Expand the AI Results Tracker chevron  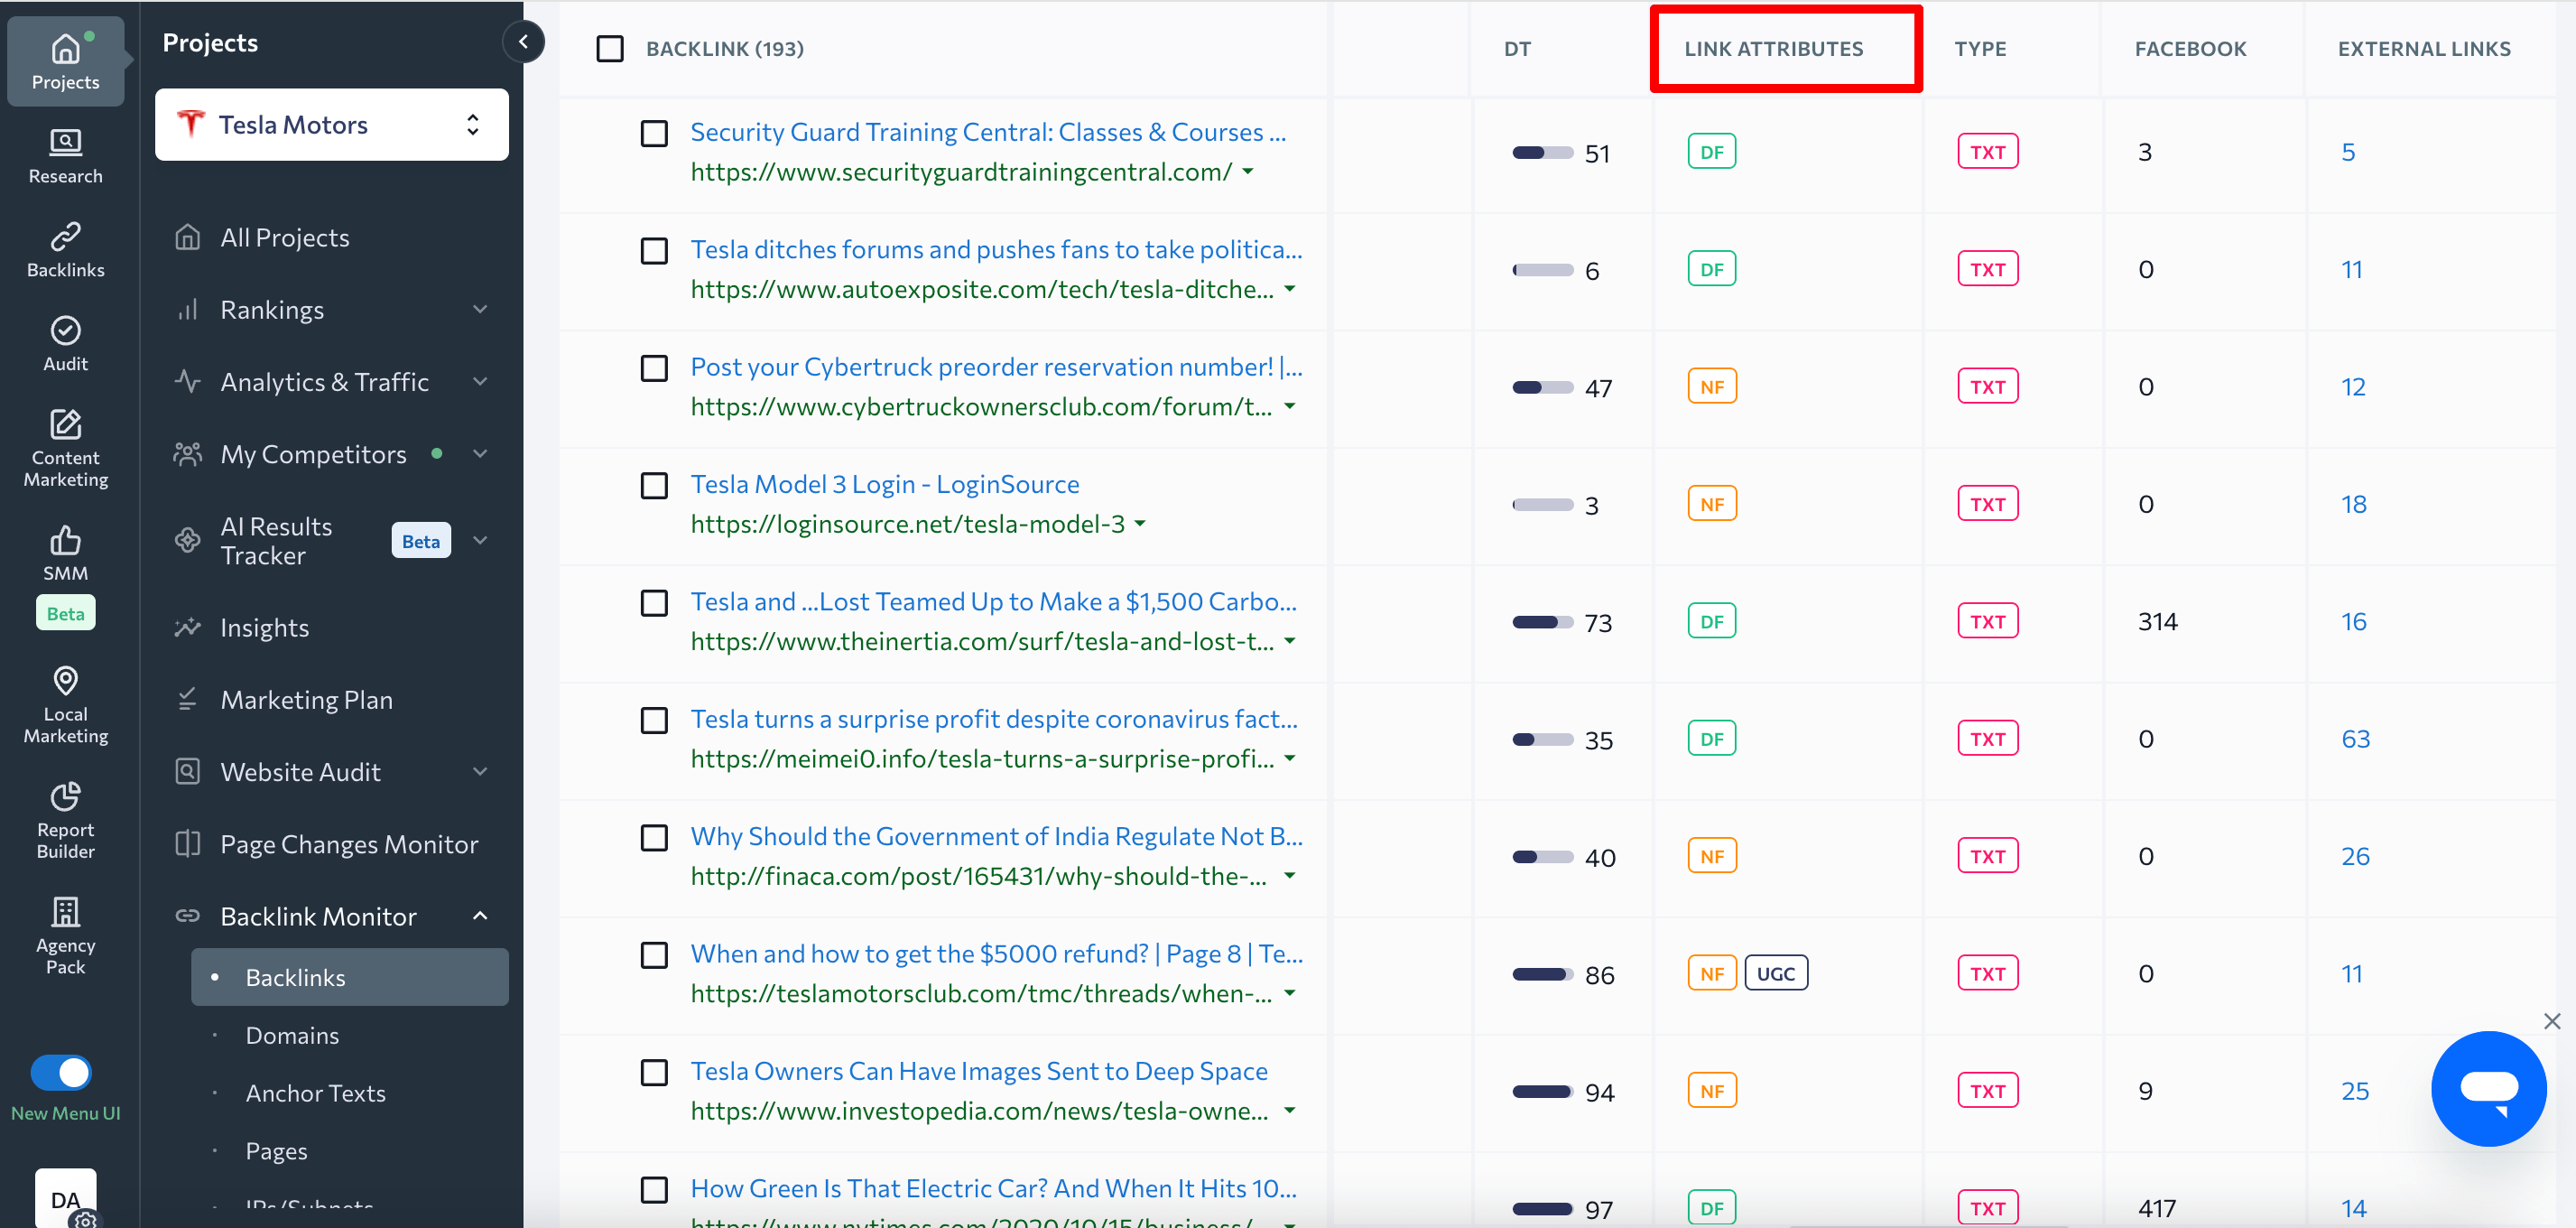click(x=480, y=540)
